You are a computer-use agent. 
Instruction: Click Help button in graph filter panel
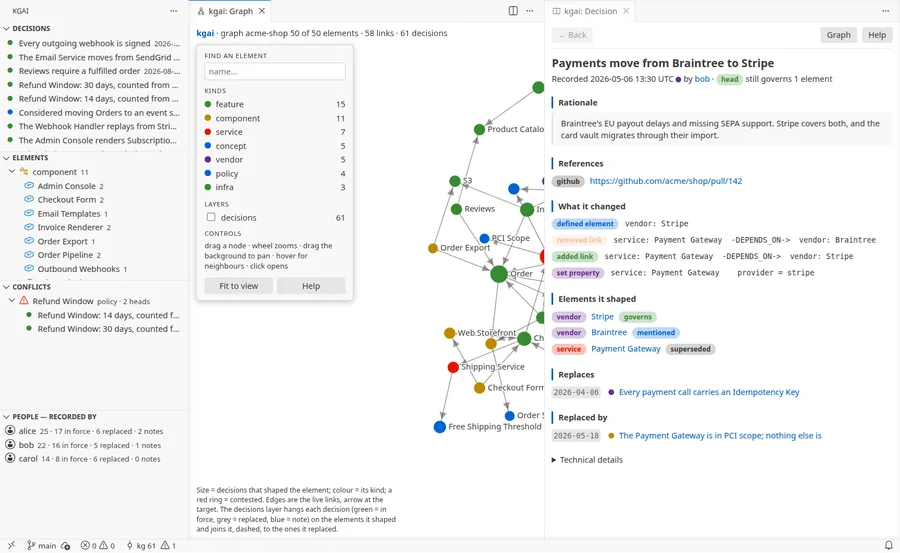click(x=311, y=286)
